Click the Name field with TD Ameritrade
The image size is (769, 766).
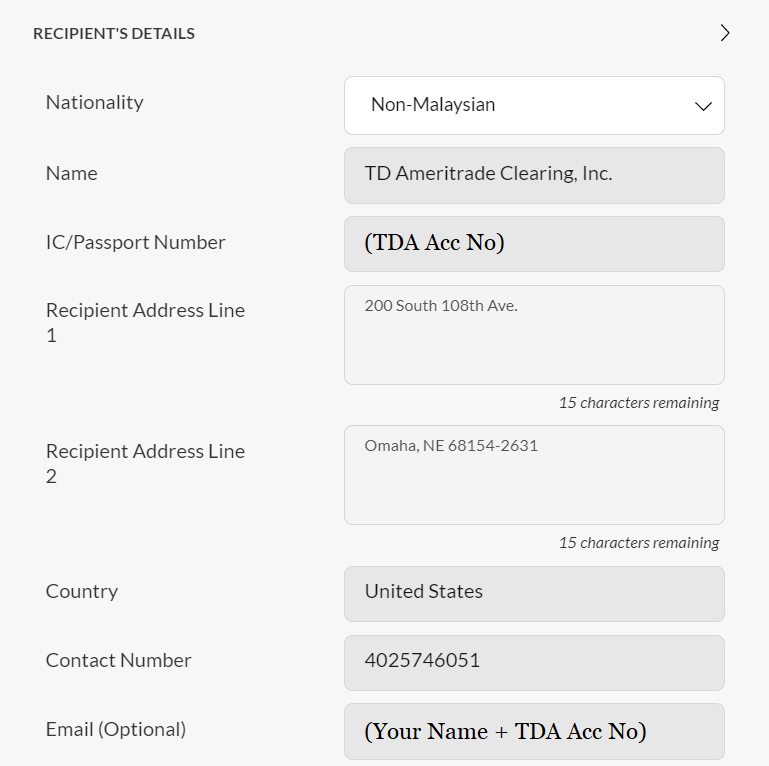(x=534, y=175)
